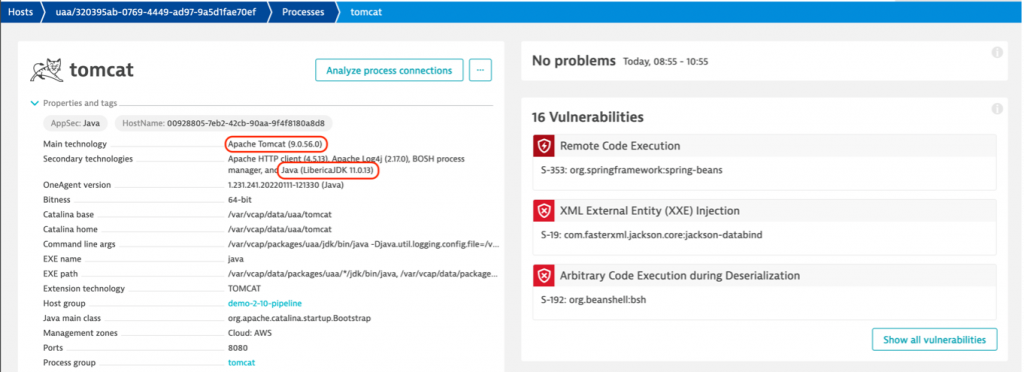
Task: Show all vulnerabilities
Action: pyautogui.click(x=935, y=340)
